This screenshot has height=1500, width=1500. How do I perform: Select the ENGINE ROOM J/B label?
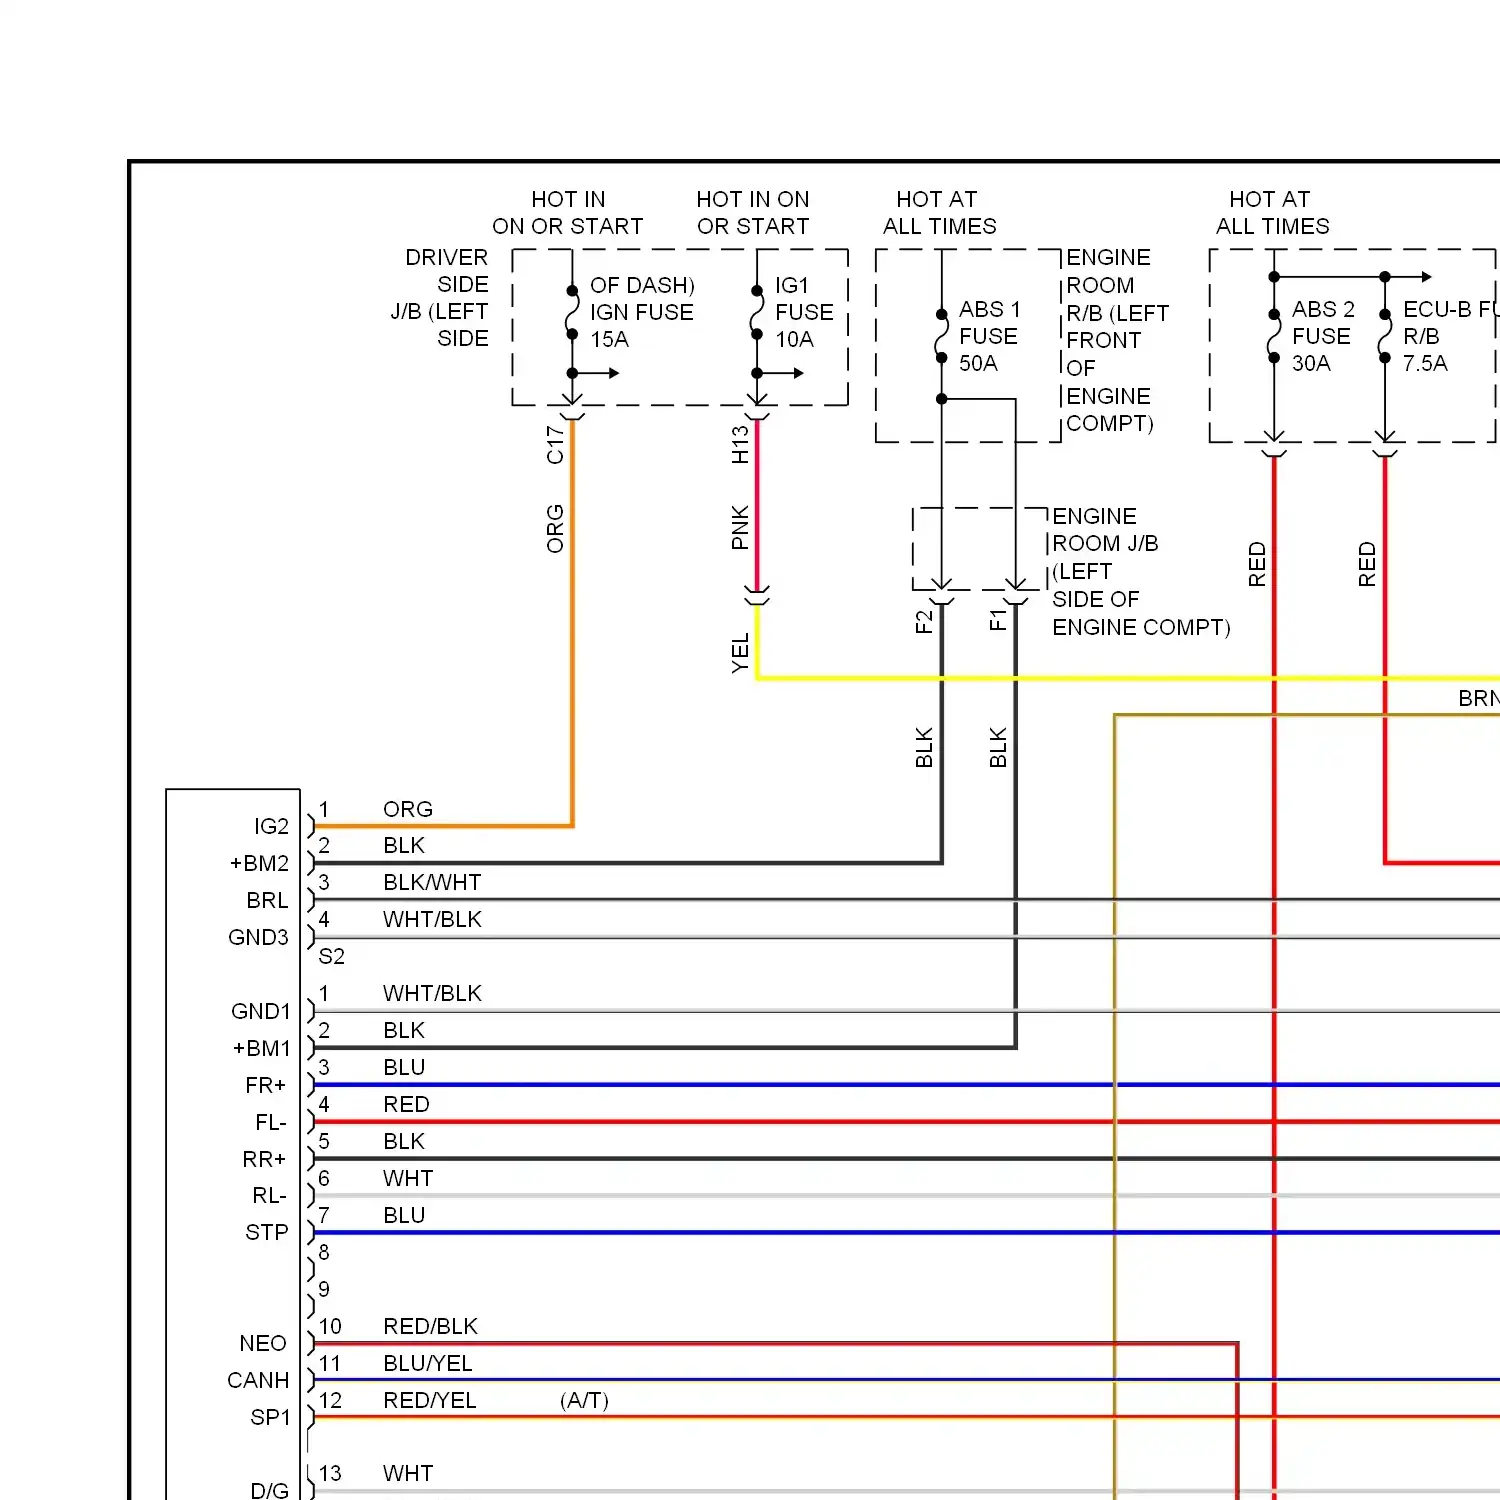click(x=1141, y=571)
